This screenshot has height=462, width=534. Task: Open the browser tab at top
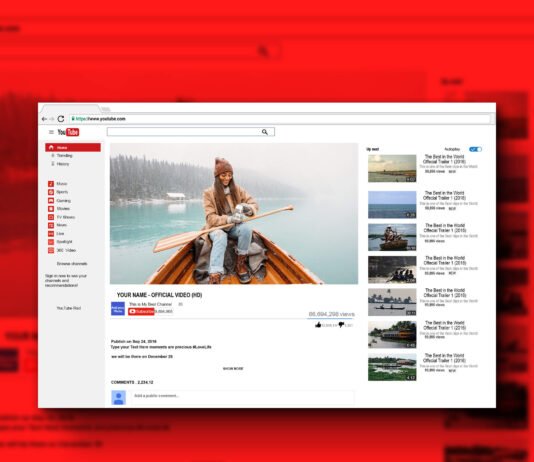(70, 109)
